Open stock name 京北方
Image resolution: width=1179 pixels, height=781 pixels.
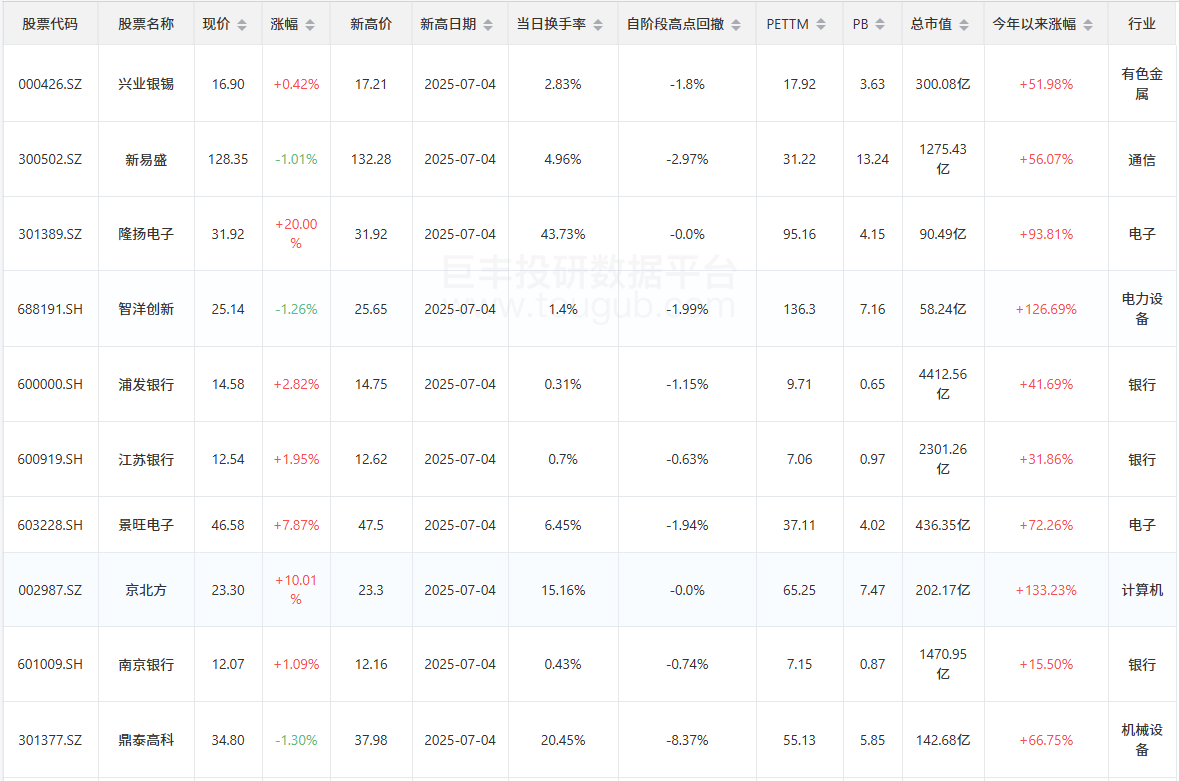tap(146, 590)
